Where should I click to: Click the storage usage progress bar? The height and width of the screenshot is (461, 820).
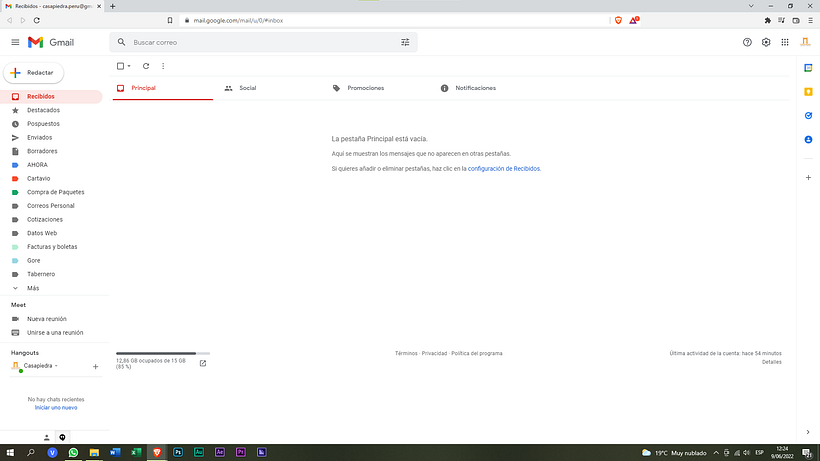163,353
